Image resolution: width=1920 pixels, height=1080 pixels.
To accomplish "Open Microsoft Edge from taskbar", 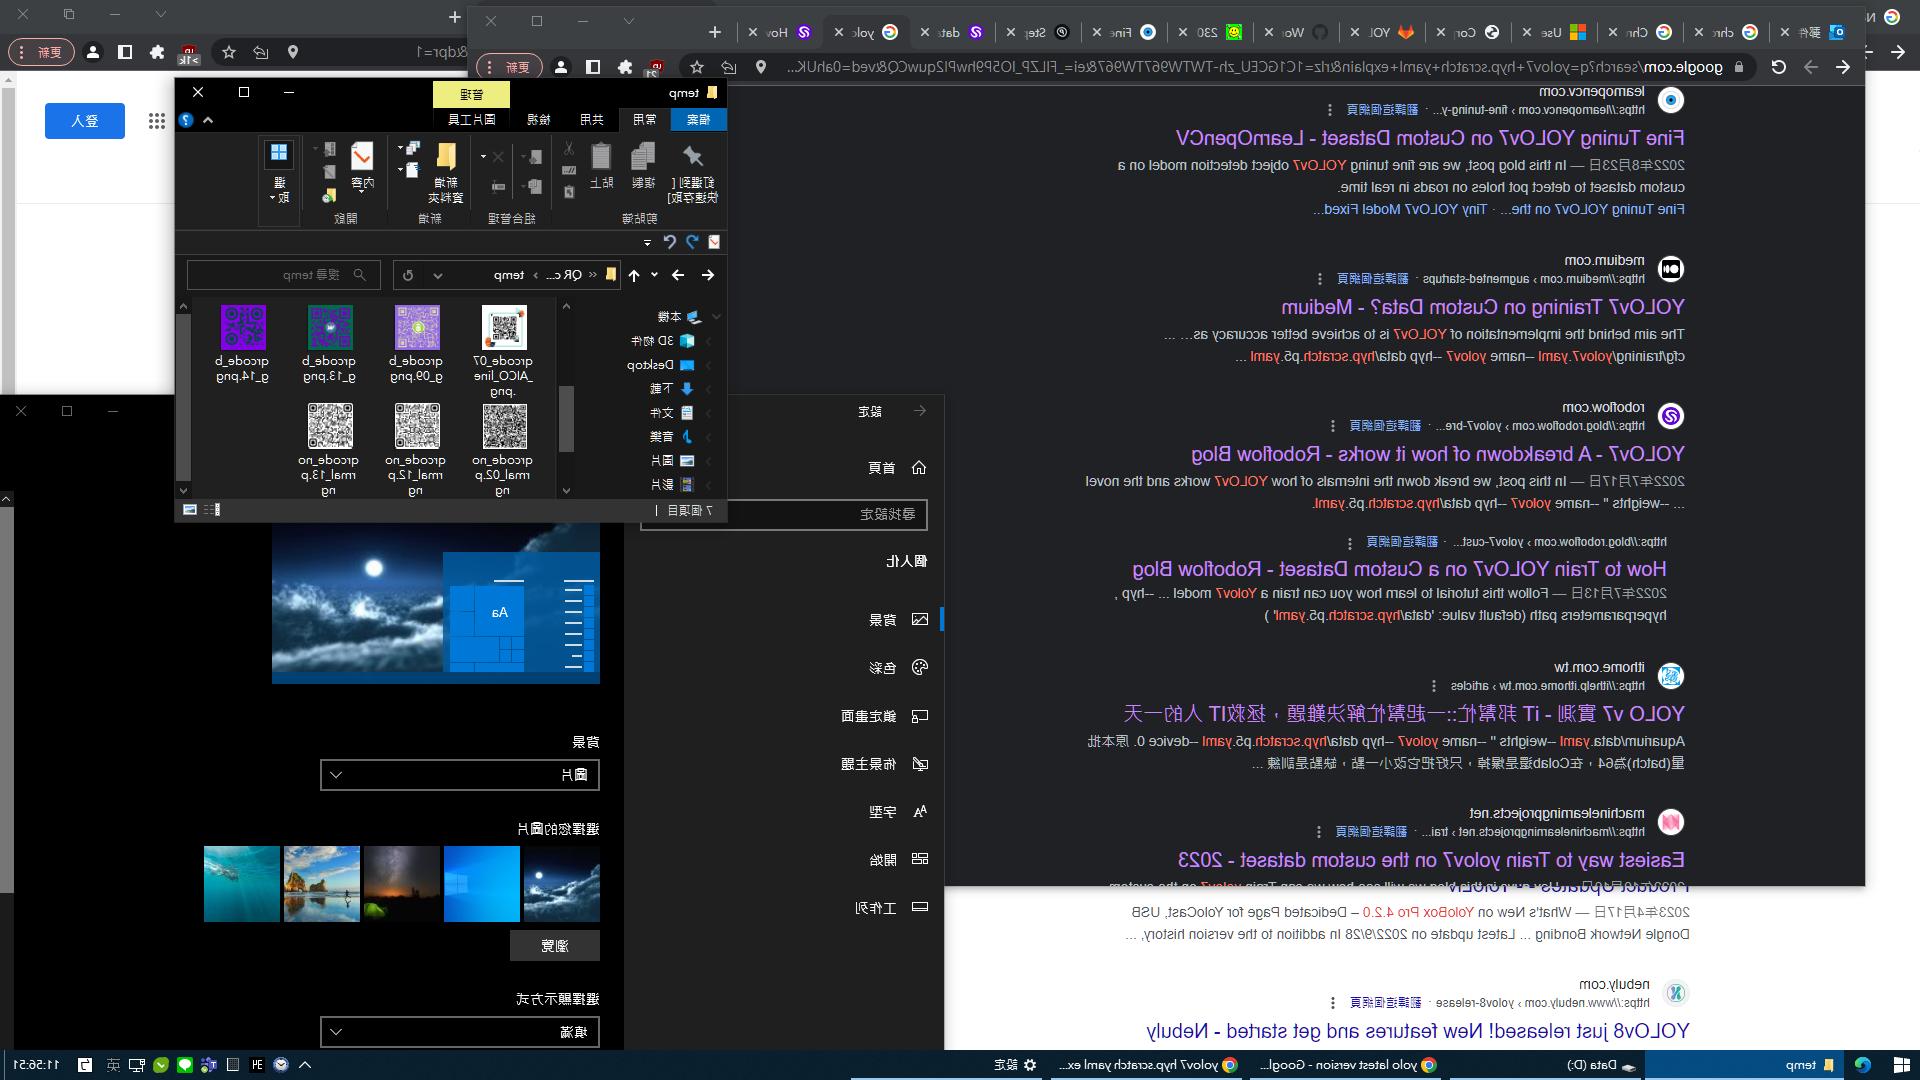I will 1862,1065.
